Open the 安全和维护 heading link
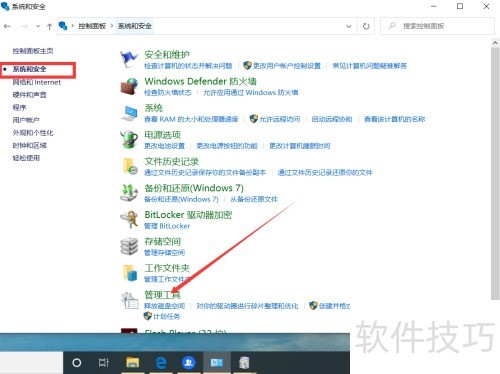The image size is (500, 374). (x=167, y=54)
